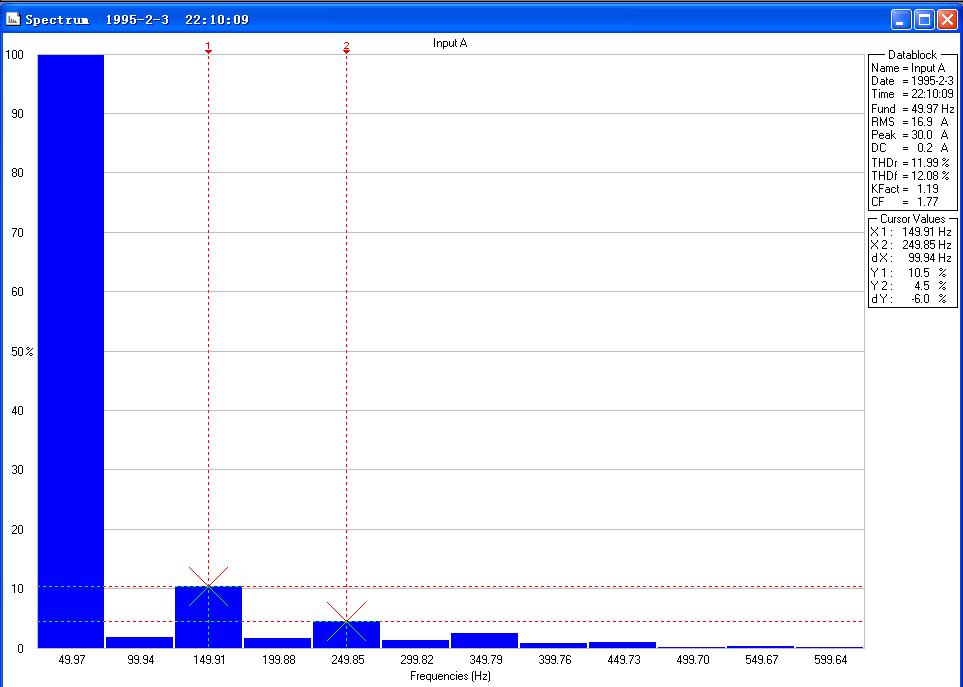
Task: Click the THDr = 11.99 % value
Action: (910, 163)
